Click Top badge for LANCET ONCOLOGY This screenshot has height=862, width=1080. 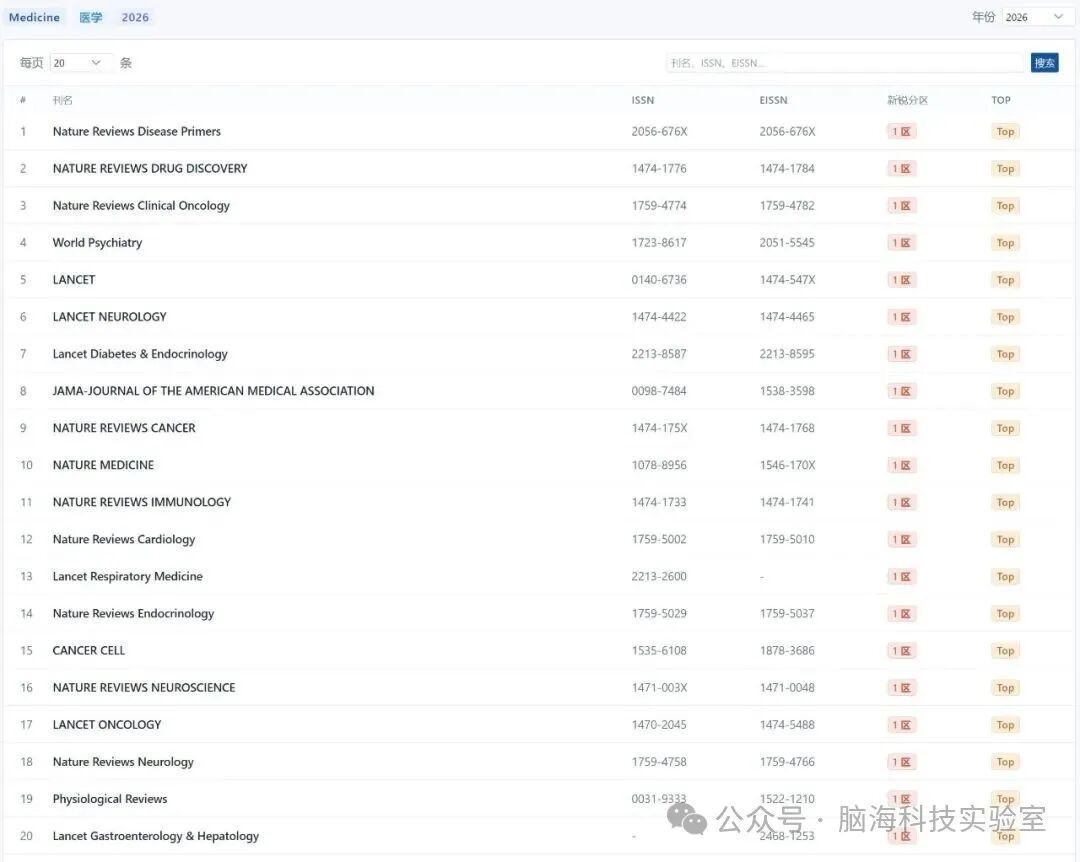point(1005,725)
